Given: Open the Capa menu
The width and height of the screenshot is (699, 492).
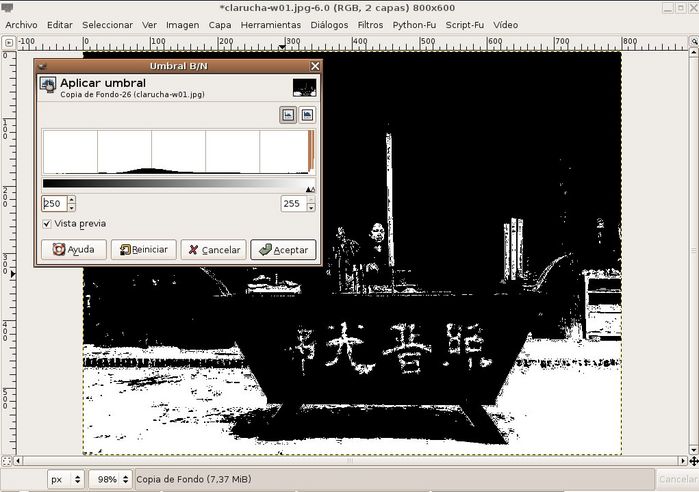Looking at the screenshot, I should point(220,25).
